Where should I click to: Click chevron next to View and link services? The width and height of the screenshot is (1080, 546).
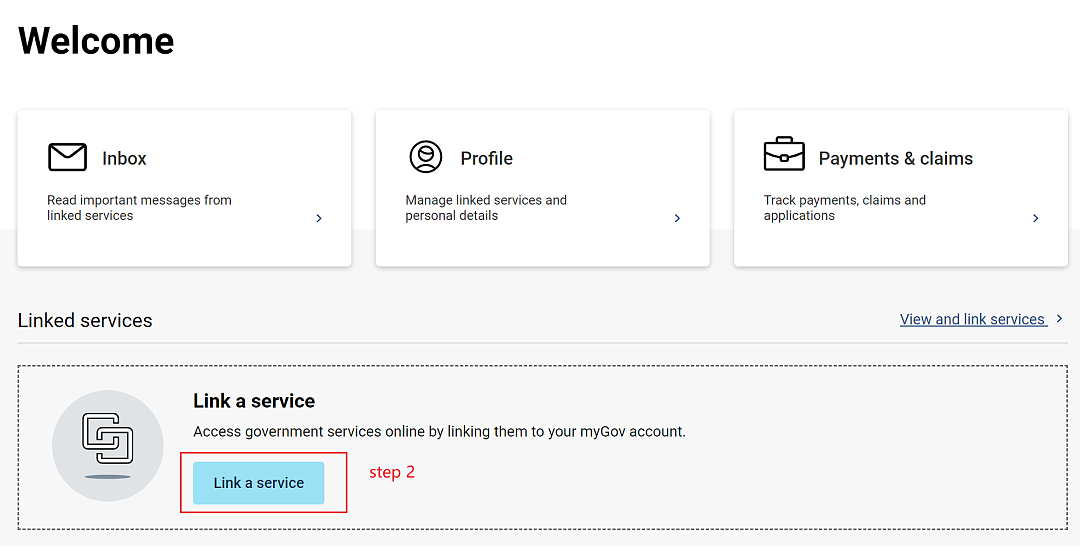tap(1059, 319)
